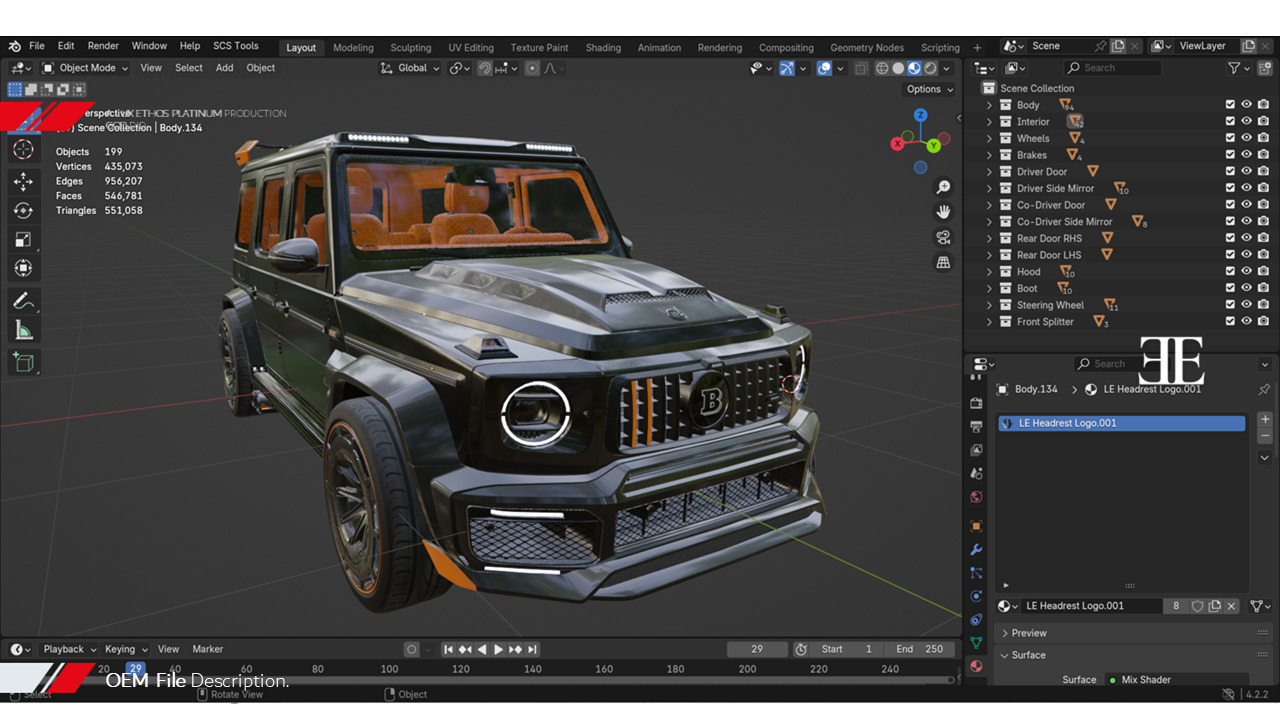This screenshot has height=720, width=1280.
Task: Open the timeline Keying popover
Action: (125, 649)
